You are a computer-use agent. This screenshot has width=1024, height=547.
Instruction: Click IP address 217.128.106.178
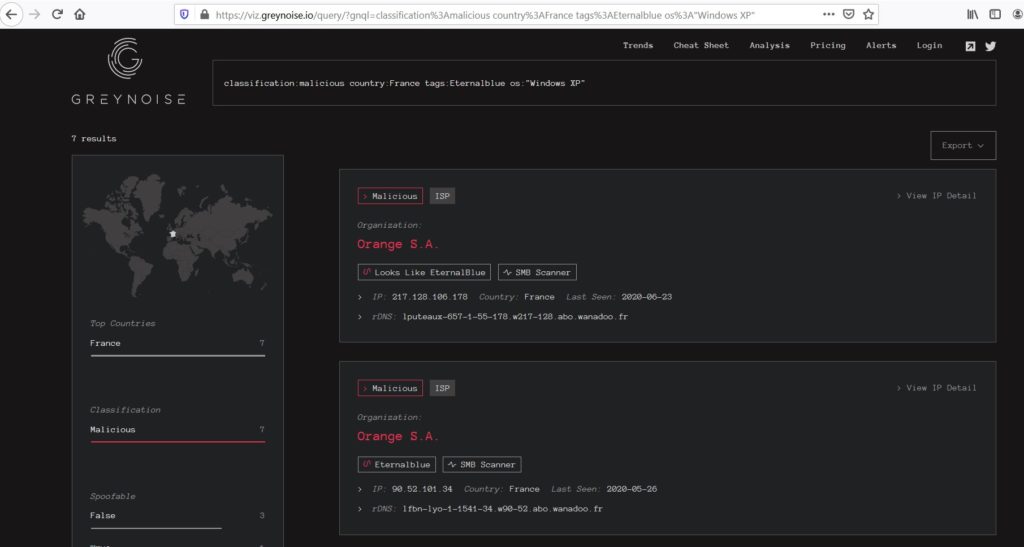coord(430,297)
